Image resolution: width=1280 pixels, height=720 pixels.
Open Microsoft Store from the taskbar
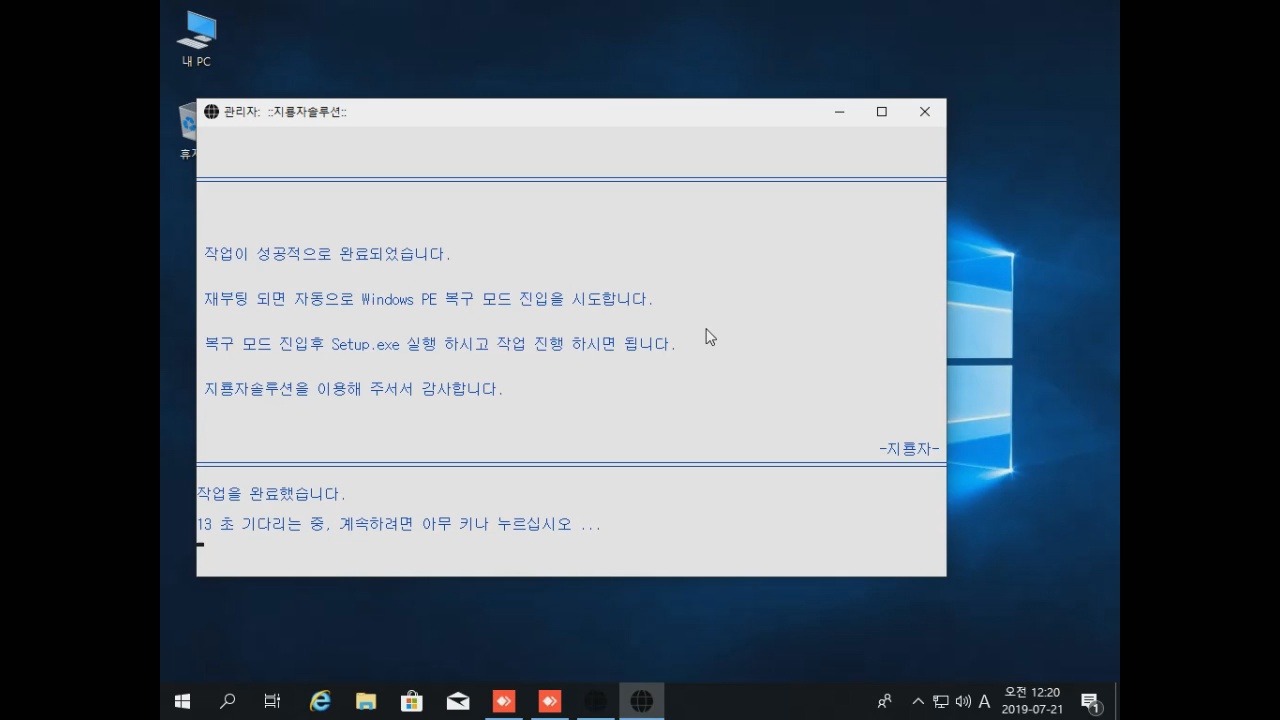pos(412,702)
